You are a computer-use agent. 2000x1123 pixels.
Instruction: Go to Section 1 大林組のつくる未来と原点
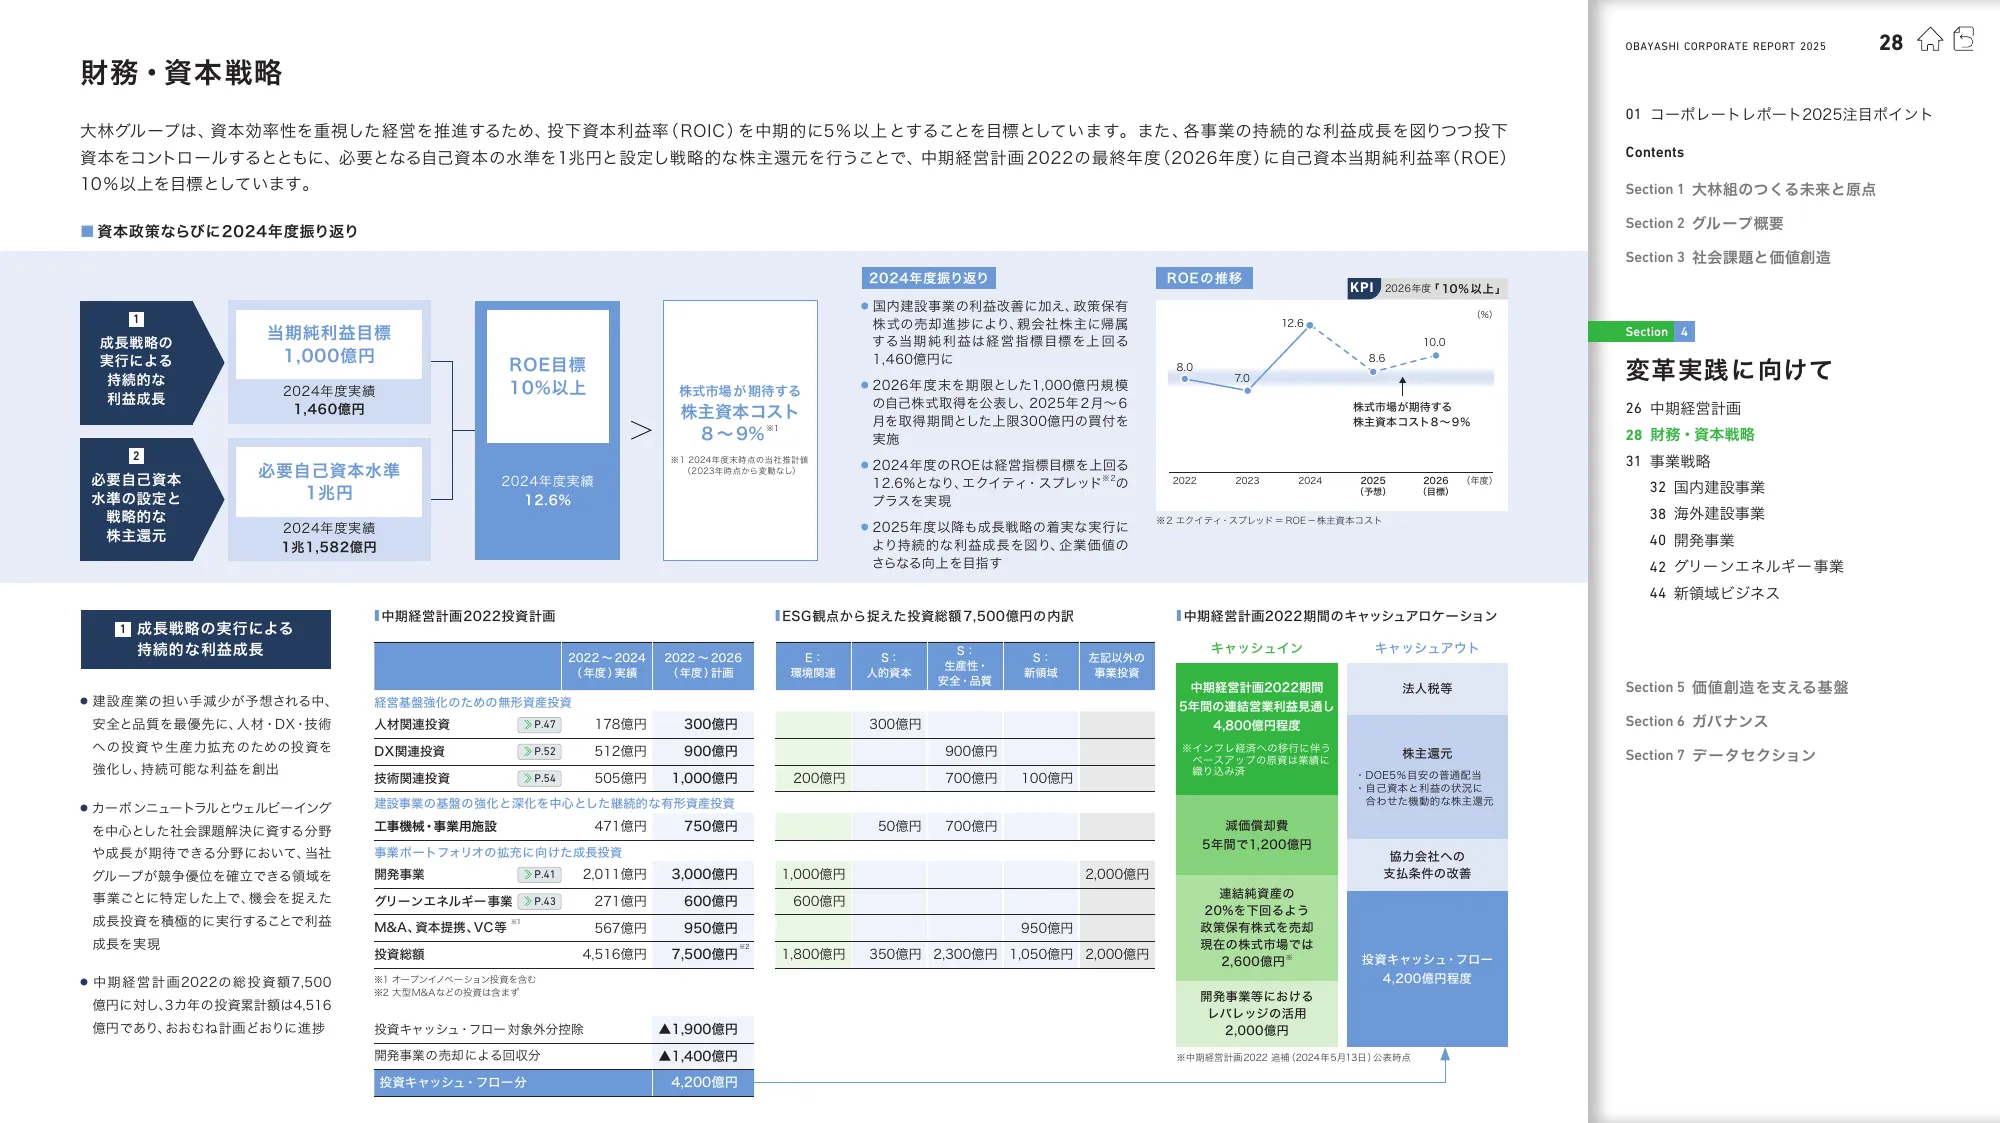coord(1750,190)
